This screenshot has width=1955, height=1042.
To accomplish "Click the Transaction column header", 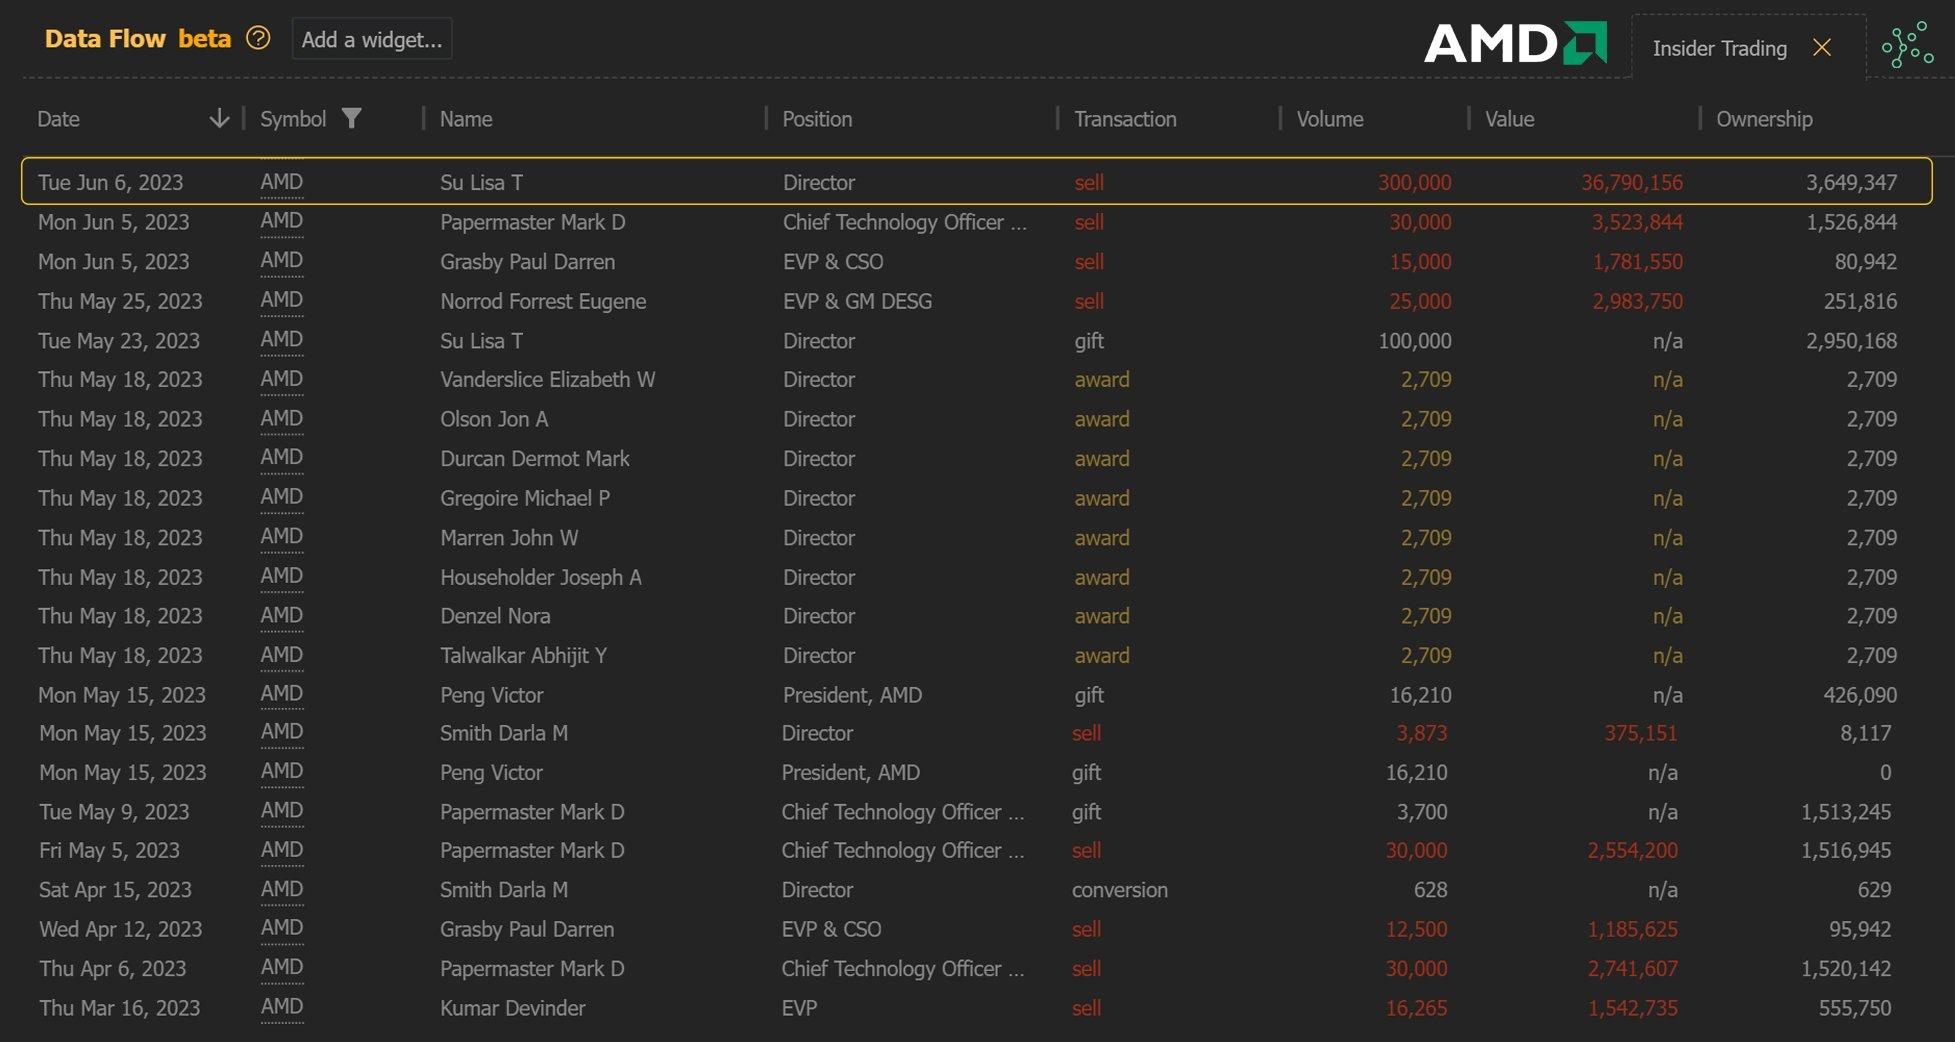I will [x=1125, y=119].
